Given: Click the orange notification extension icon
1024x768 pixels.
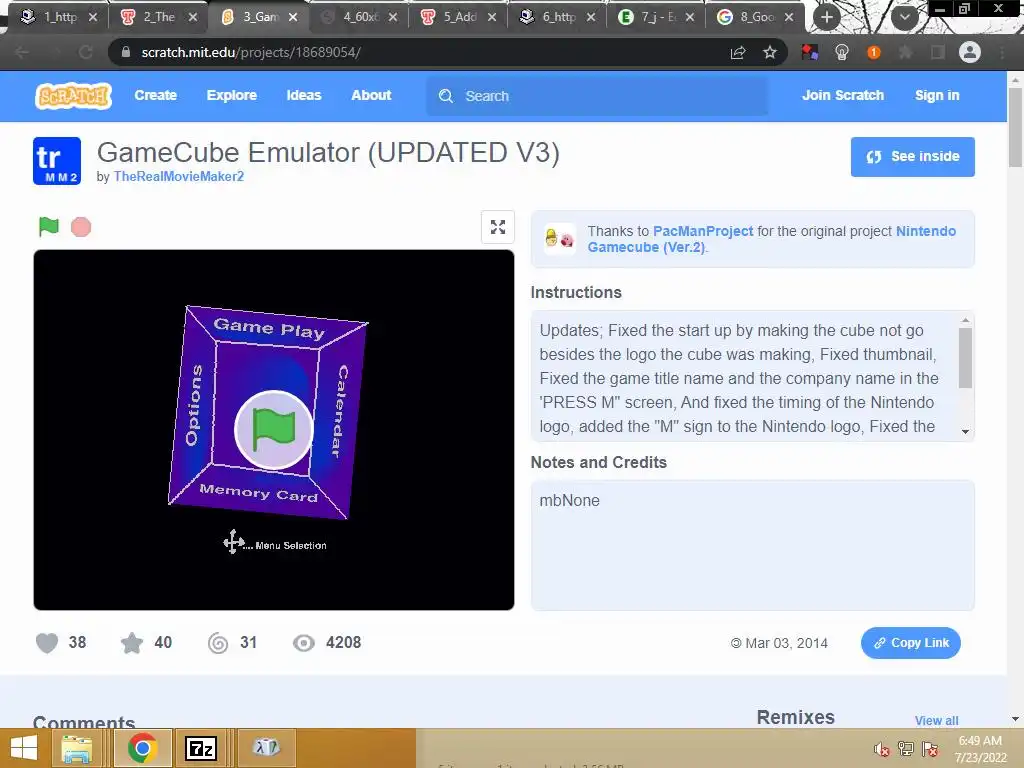Looking at the screenshot, I should (874, 52).
